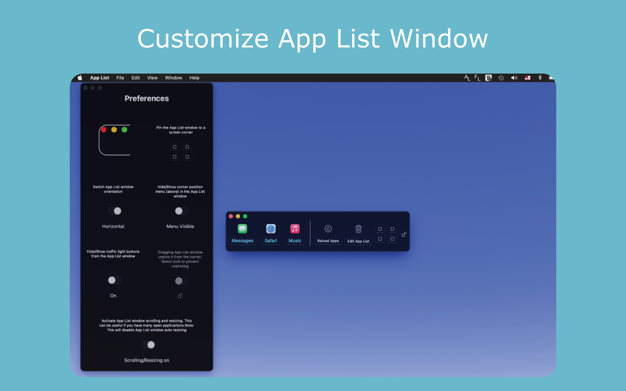Click the 'Menu Visible' label text
The height and width of the screenshot is (391, 626).
tap(180, 226)
